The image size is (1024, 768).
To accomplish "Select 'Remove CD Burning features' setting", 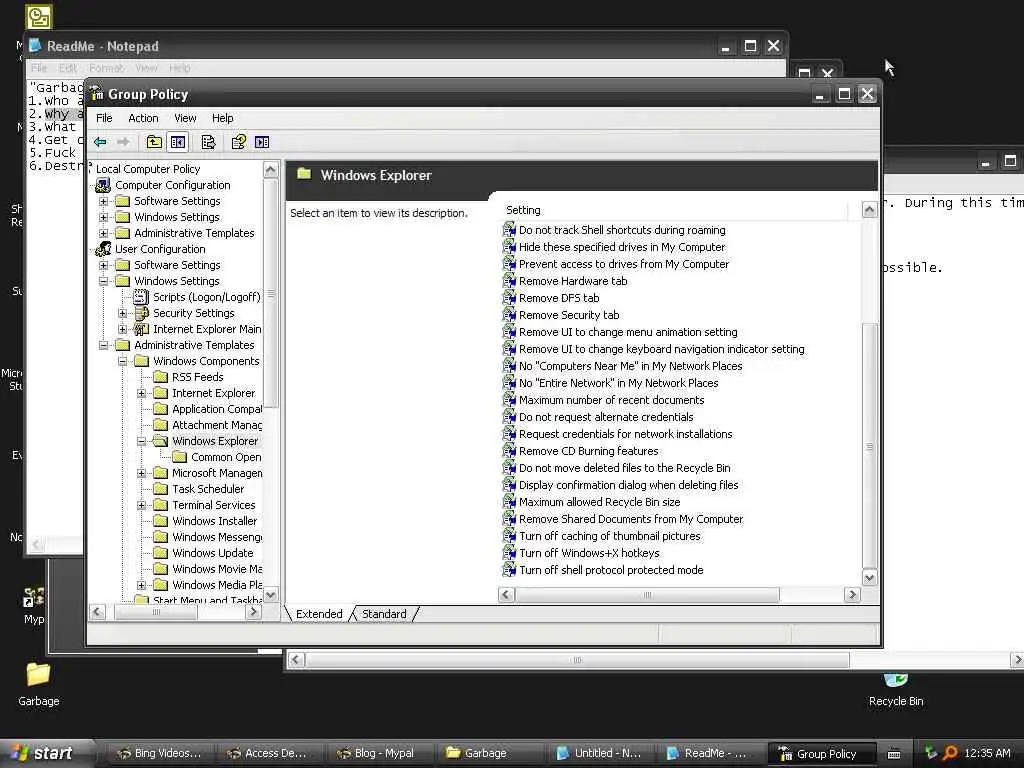I will tap(588, 451).
